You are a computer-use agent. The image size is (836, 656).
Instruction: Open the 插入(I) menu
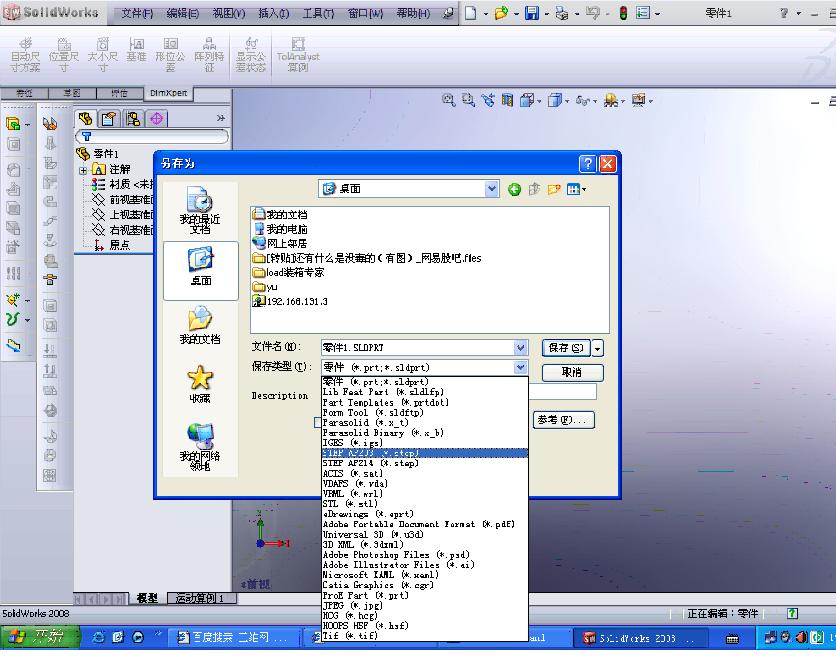coord(274,13)
